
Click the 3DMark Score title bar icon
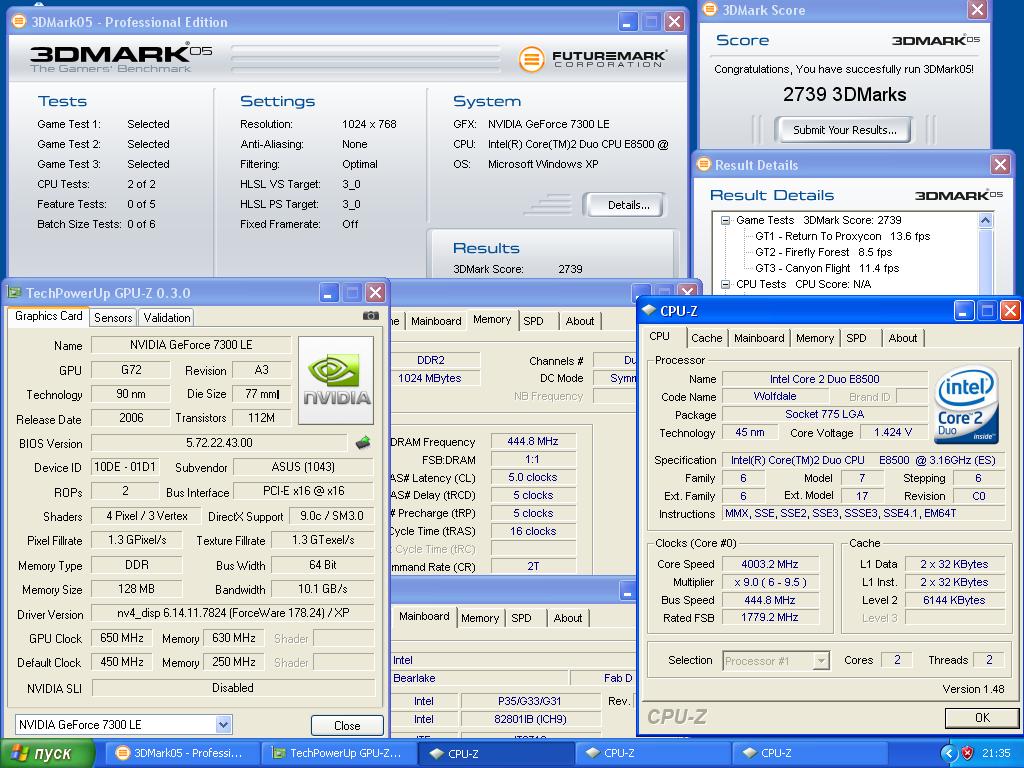pos(711,10)
